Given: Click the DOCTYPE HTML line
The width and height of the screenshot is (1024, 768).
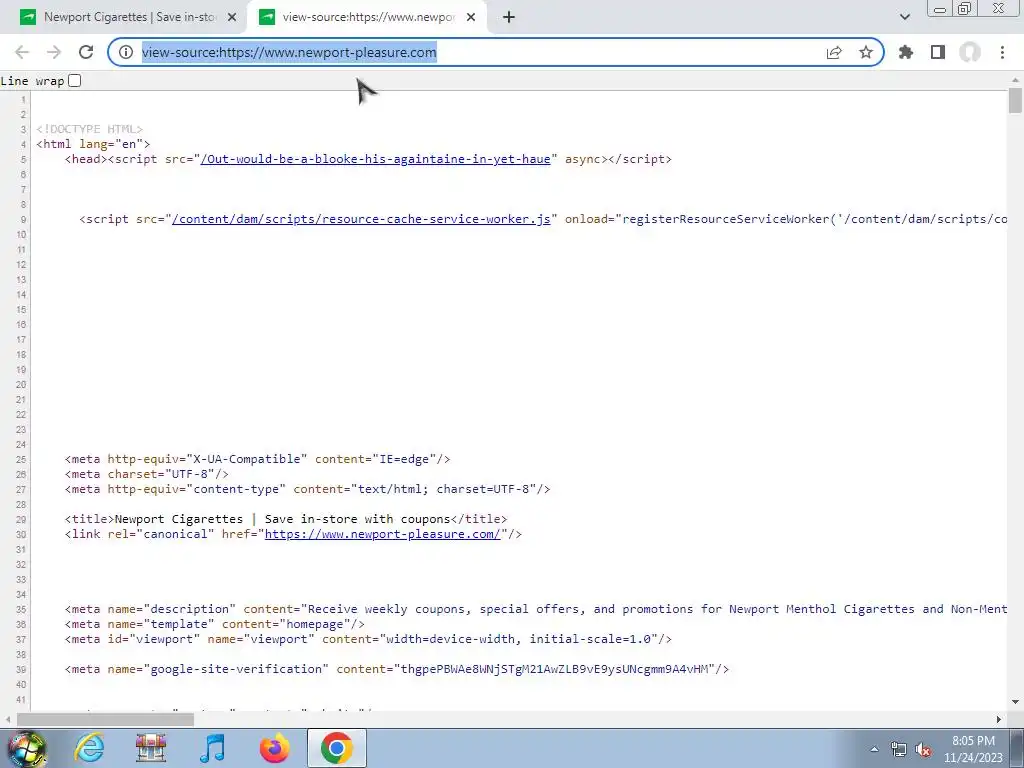Looking at the screenshot, I should pos(89,129).
